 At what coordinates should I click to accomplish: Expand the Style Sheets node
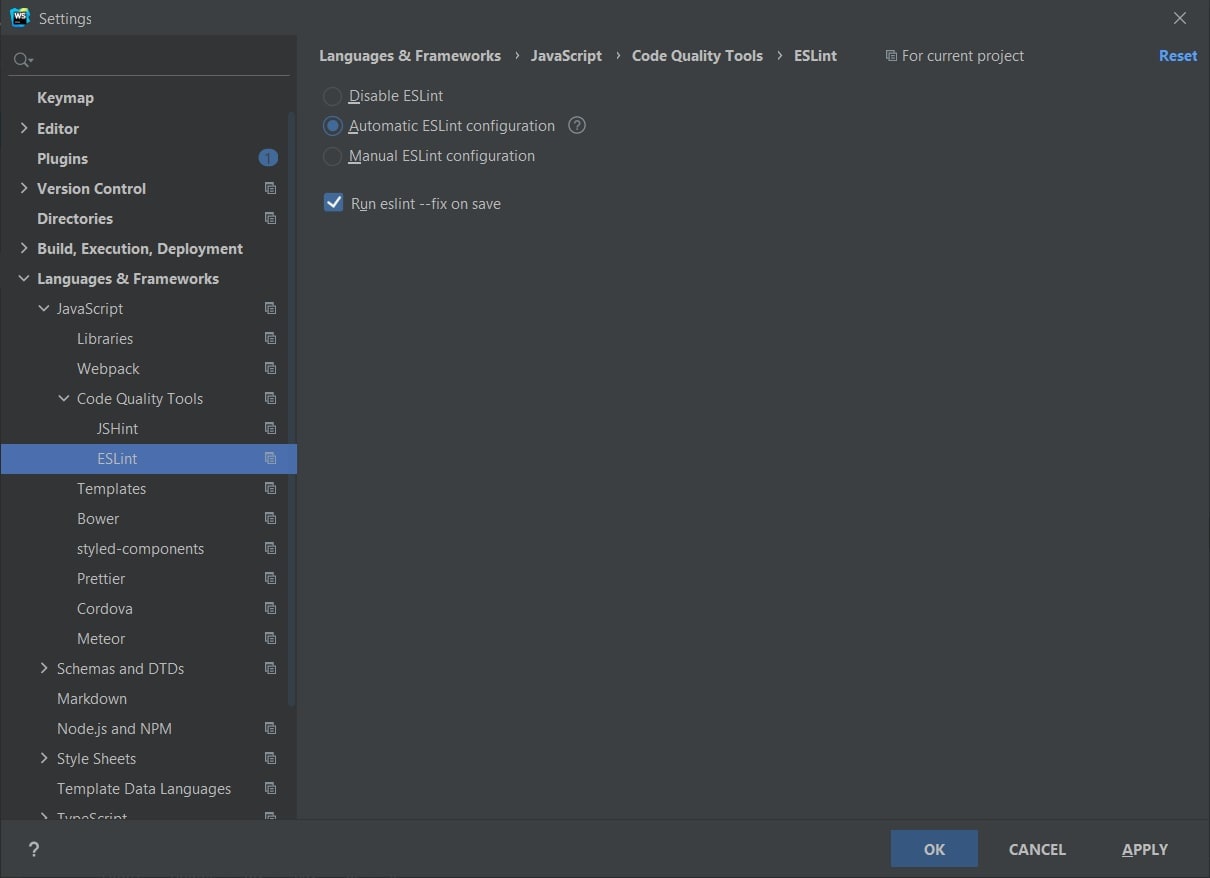[44, 758]
